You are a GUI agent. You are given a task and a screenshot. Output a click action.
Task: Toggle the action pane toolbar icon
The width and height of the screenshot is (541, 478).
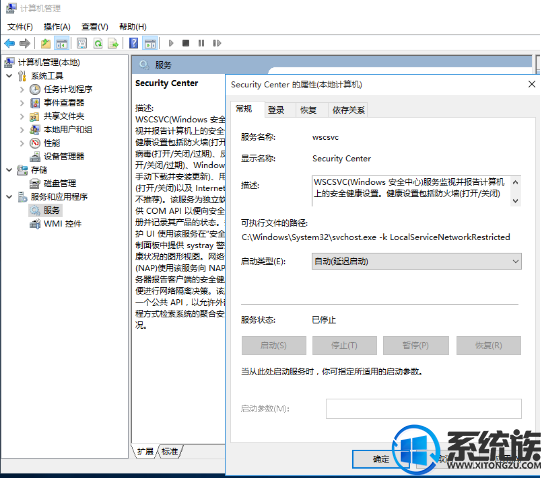[150, 43]
